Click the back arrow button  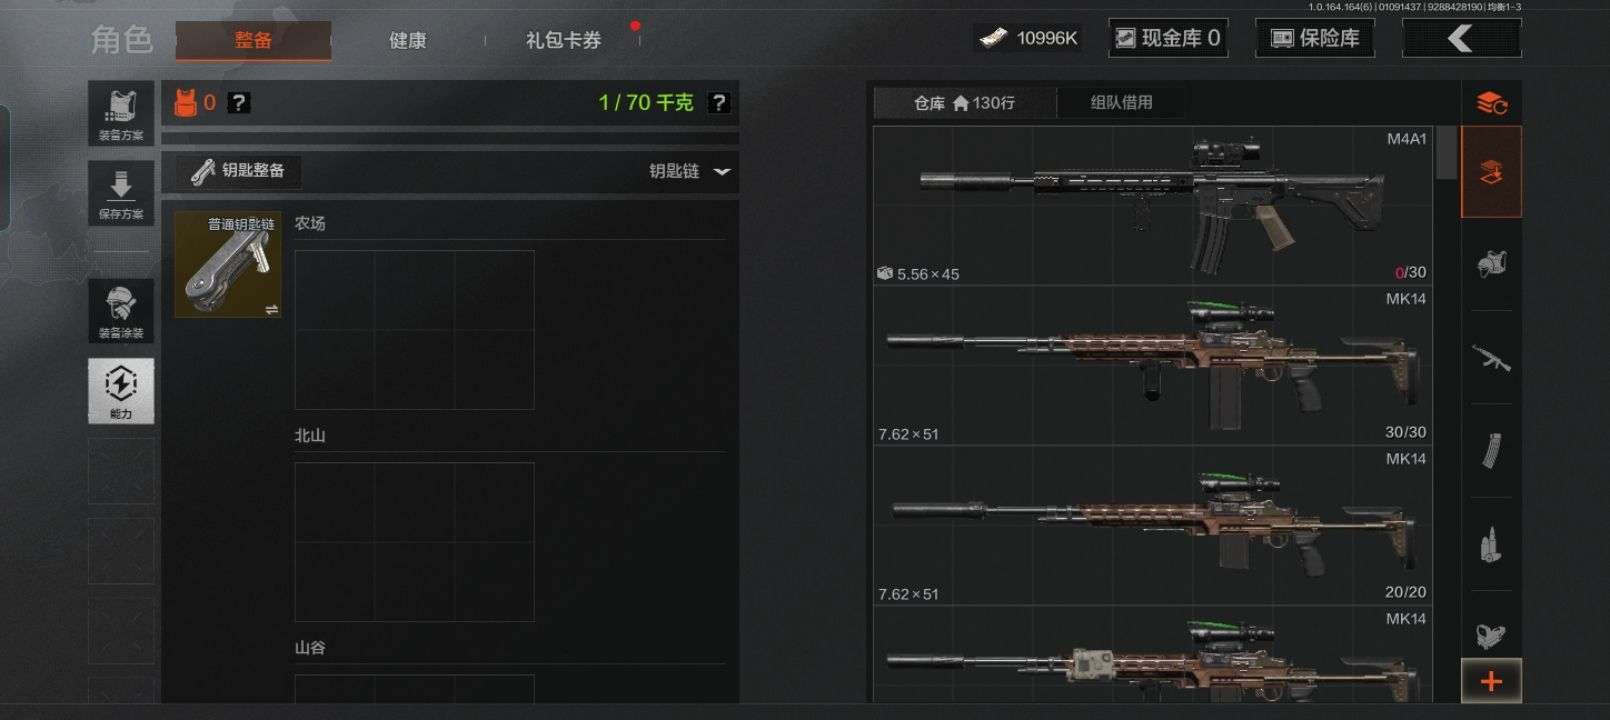click(1461, 38)
